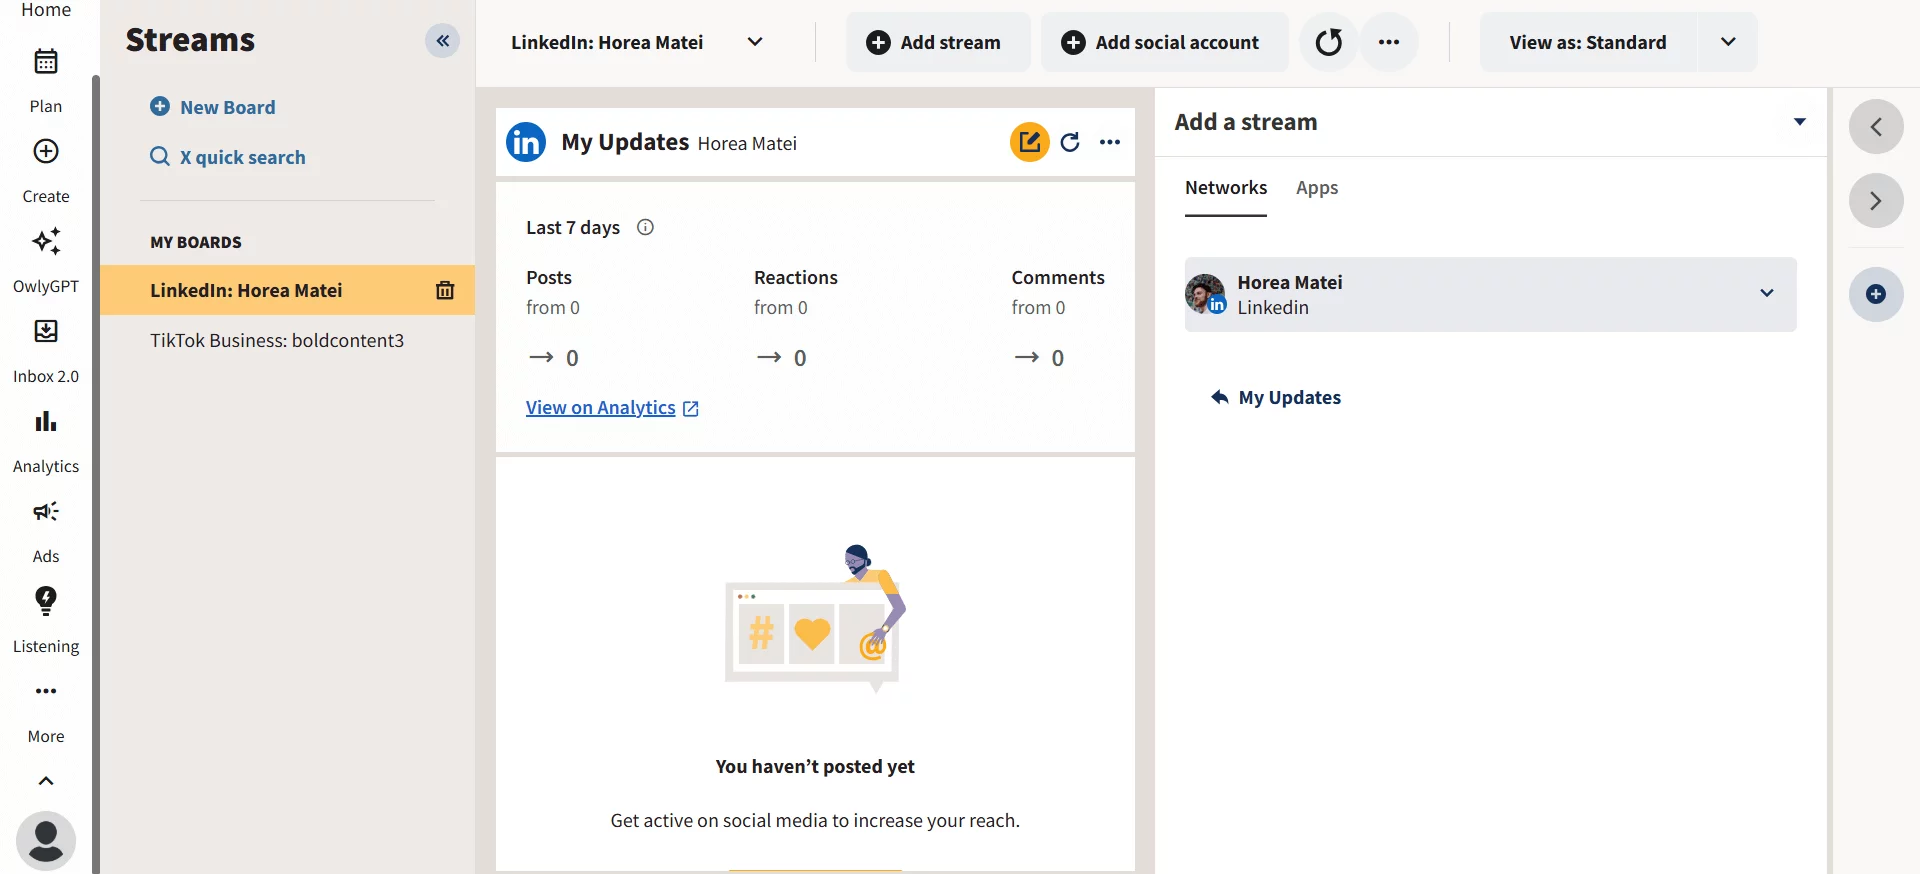Image resolution: width=1920 pixels, height=874 pixels.
Task: Switch to the Networks tab
Action: [1226, 188]
